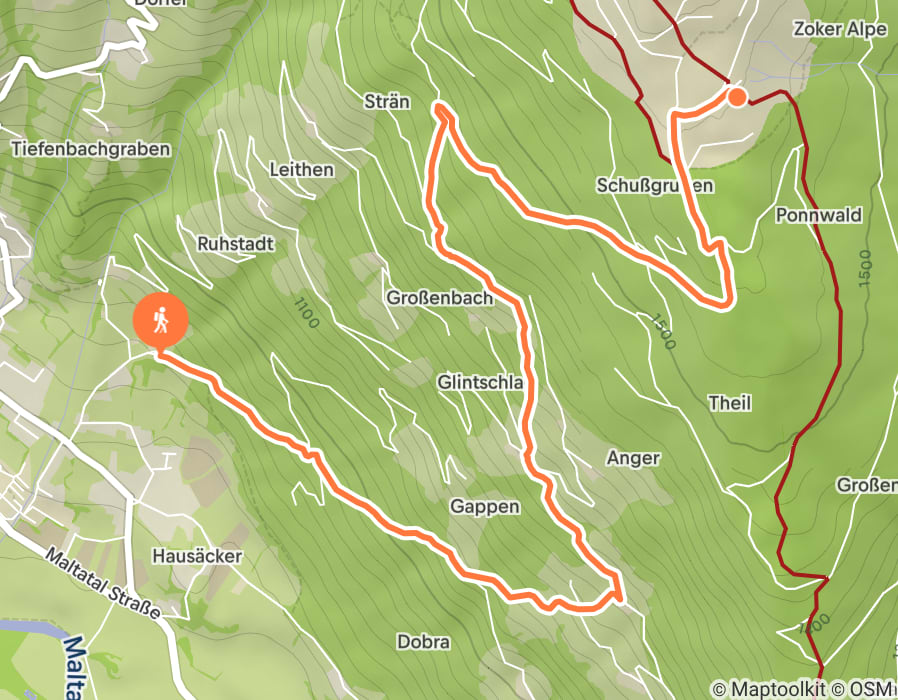Click the Tiefenbachgraben place label
The height and width of the screenshot is (700, 898).
click(x=91, y=150)
